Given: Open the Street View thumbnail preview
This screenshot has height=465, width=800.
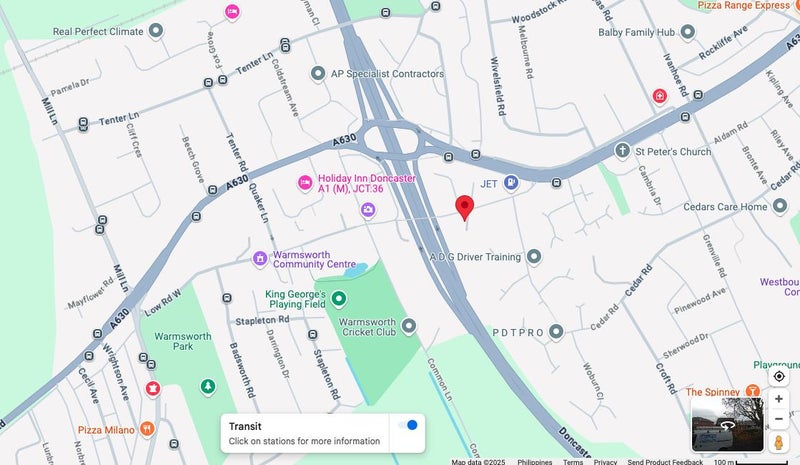Looking at the screenshot, I should point(728,425).
